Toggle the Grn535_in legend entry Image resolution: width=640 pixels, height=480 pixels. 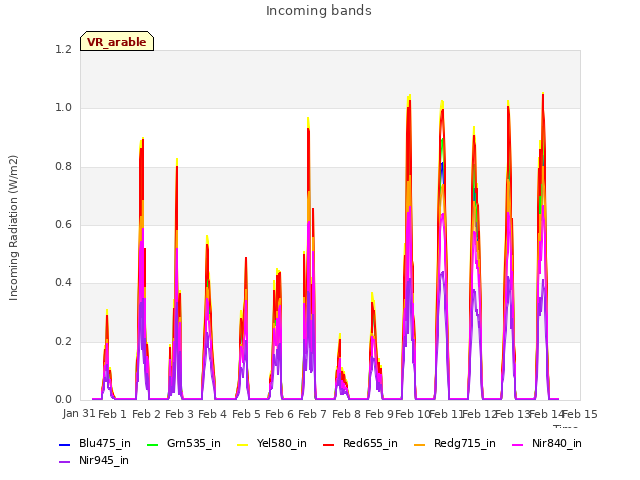(x=183, y=443)
